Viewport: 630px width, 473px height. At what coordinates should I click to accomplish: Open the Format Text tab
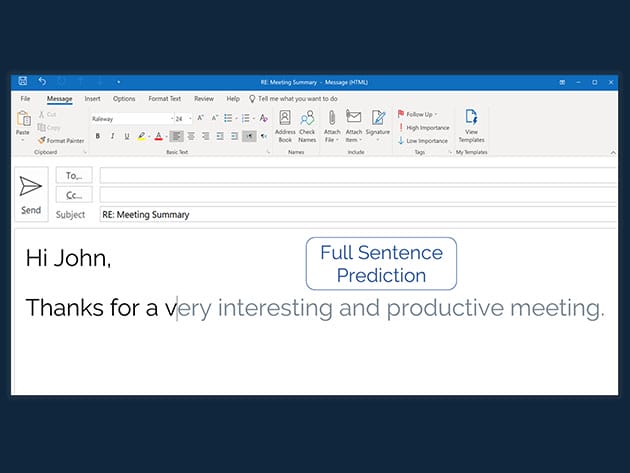click(164, 99)
